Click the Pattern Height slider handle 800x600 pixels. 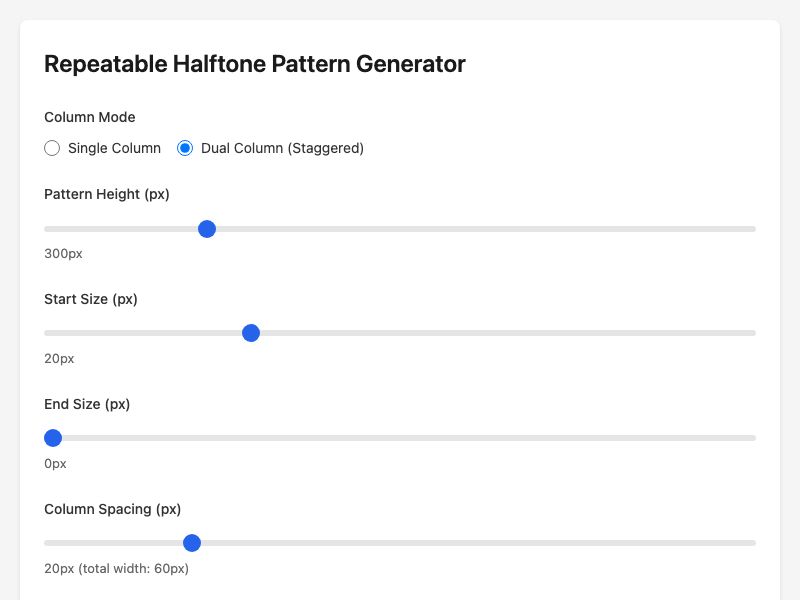click(x=206, y=228)
